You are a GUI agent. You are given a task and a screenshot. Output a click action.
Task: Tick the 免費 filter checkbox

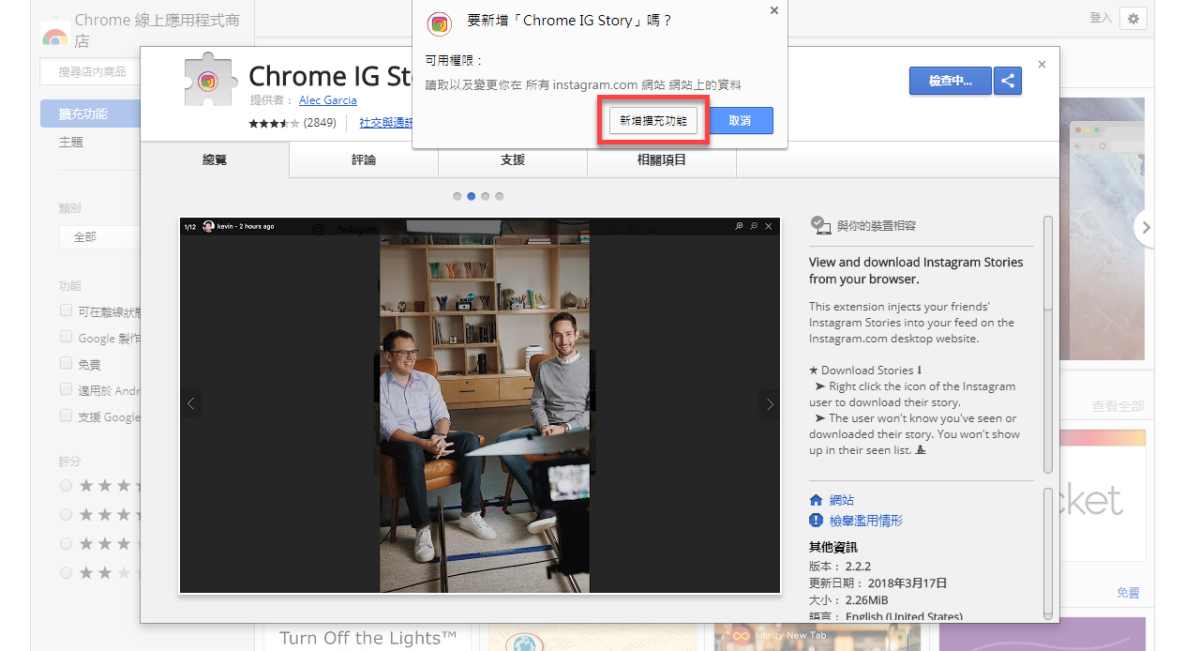66,364
